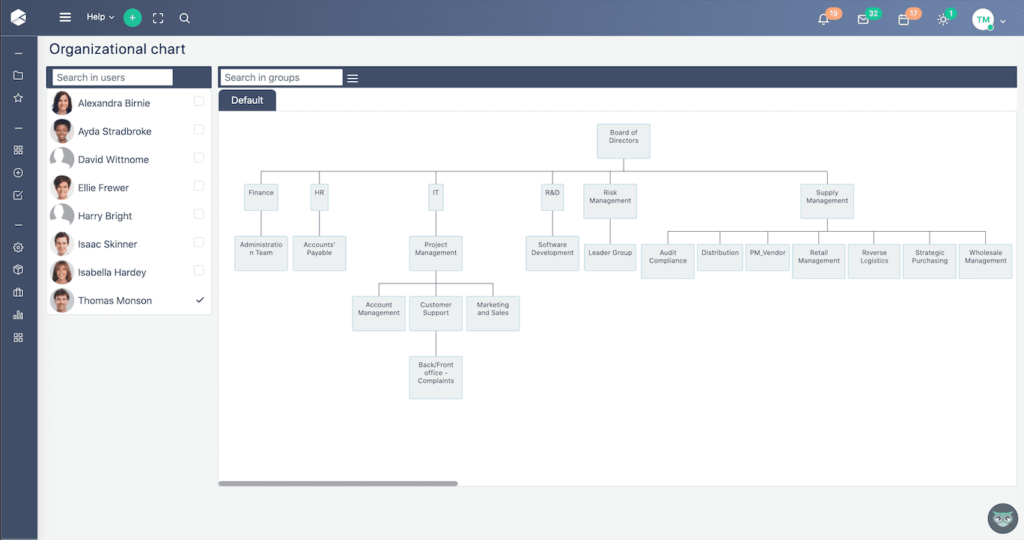
Task: Open notifications bell with 19 badge
Action: [x=824, y=19]
